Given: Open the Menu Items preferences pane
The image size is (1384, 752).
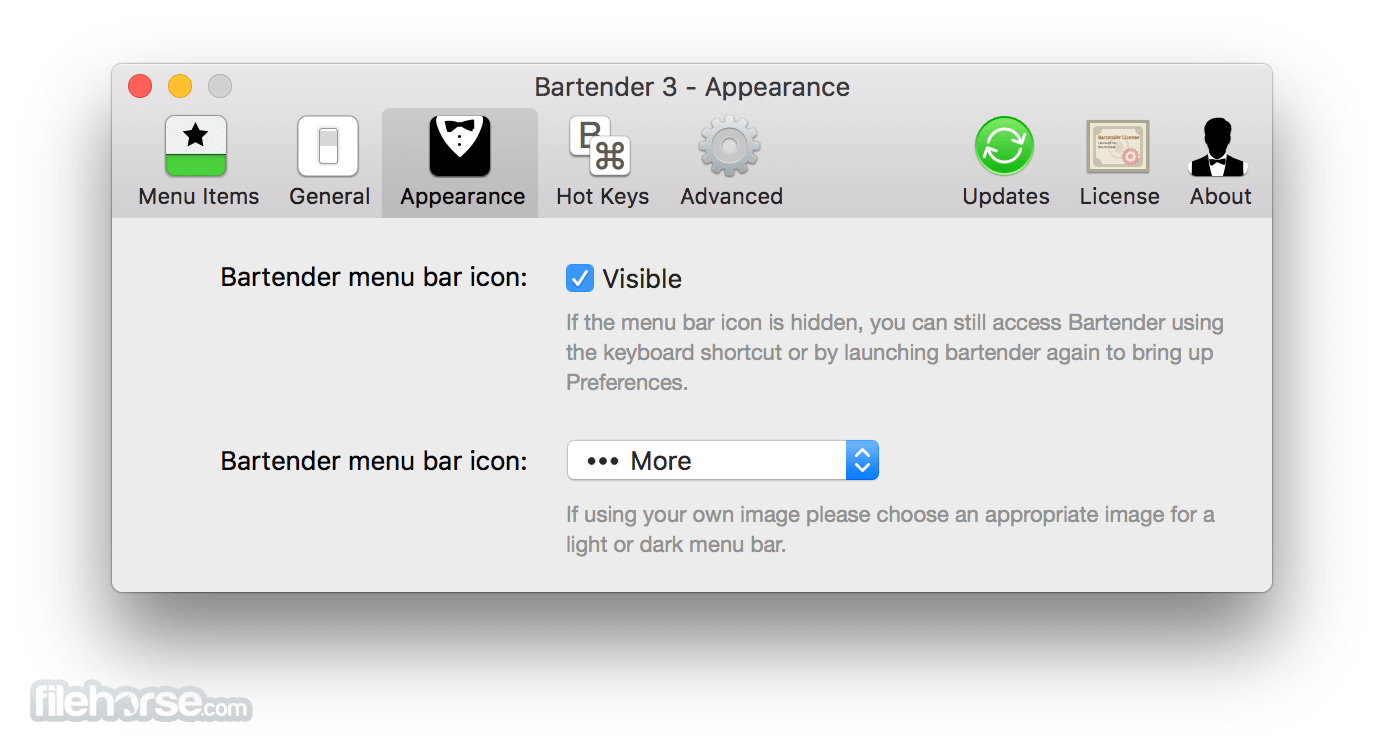Looking at the screenshot, I should click(x=198, y=162).
